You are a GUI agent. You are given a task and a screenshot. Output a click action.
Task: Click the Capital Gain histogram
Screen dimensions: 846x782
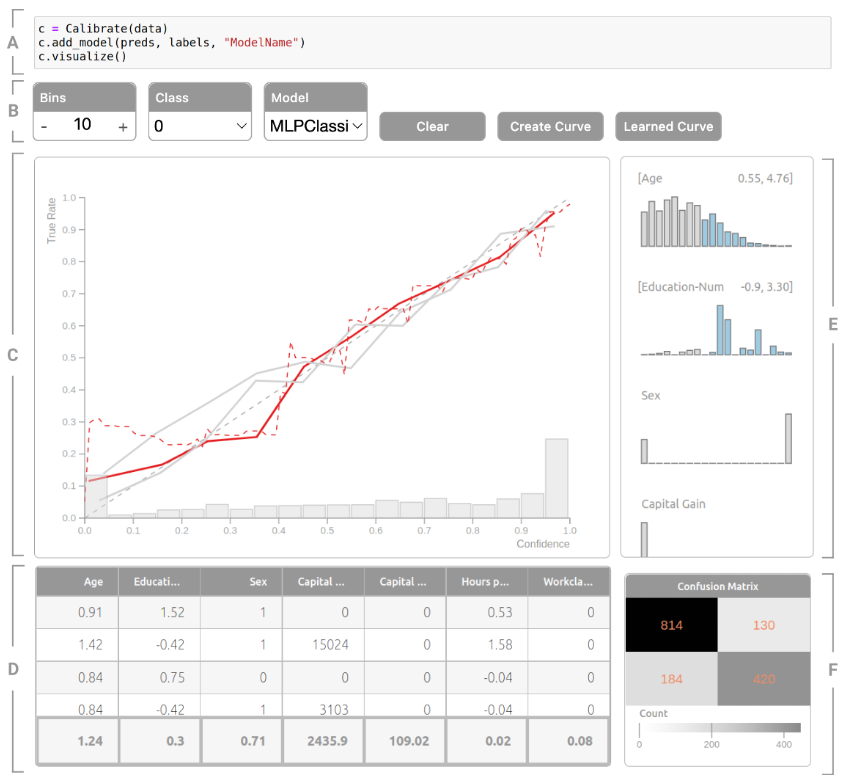click(x=716, y=537)
